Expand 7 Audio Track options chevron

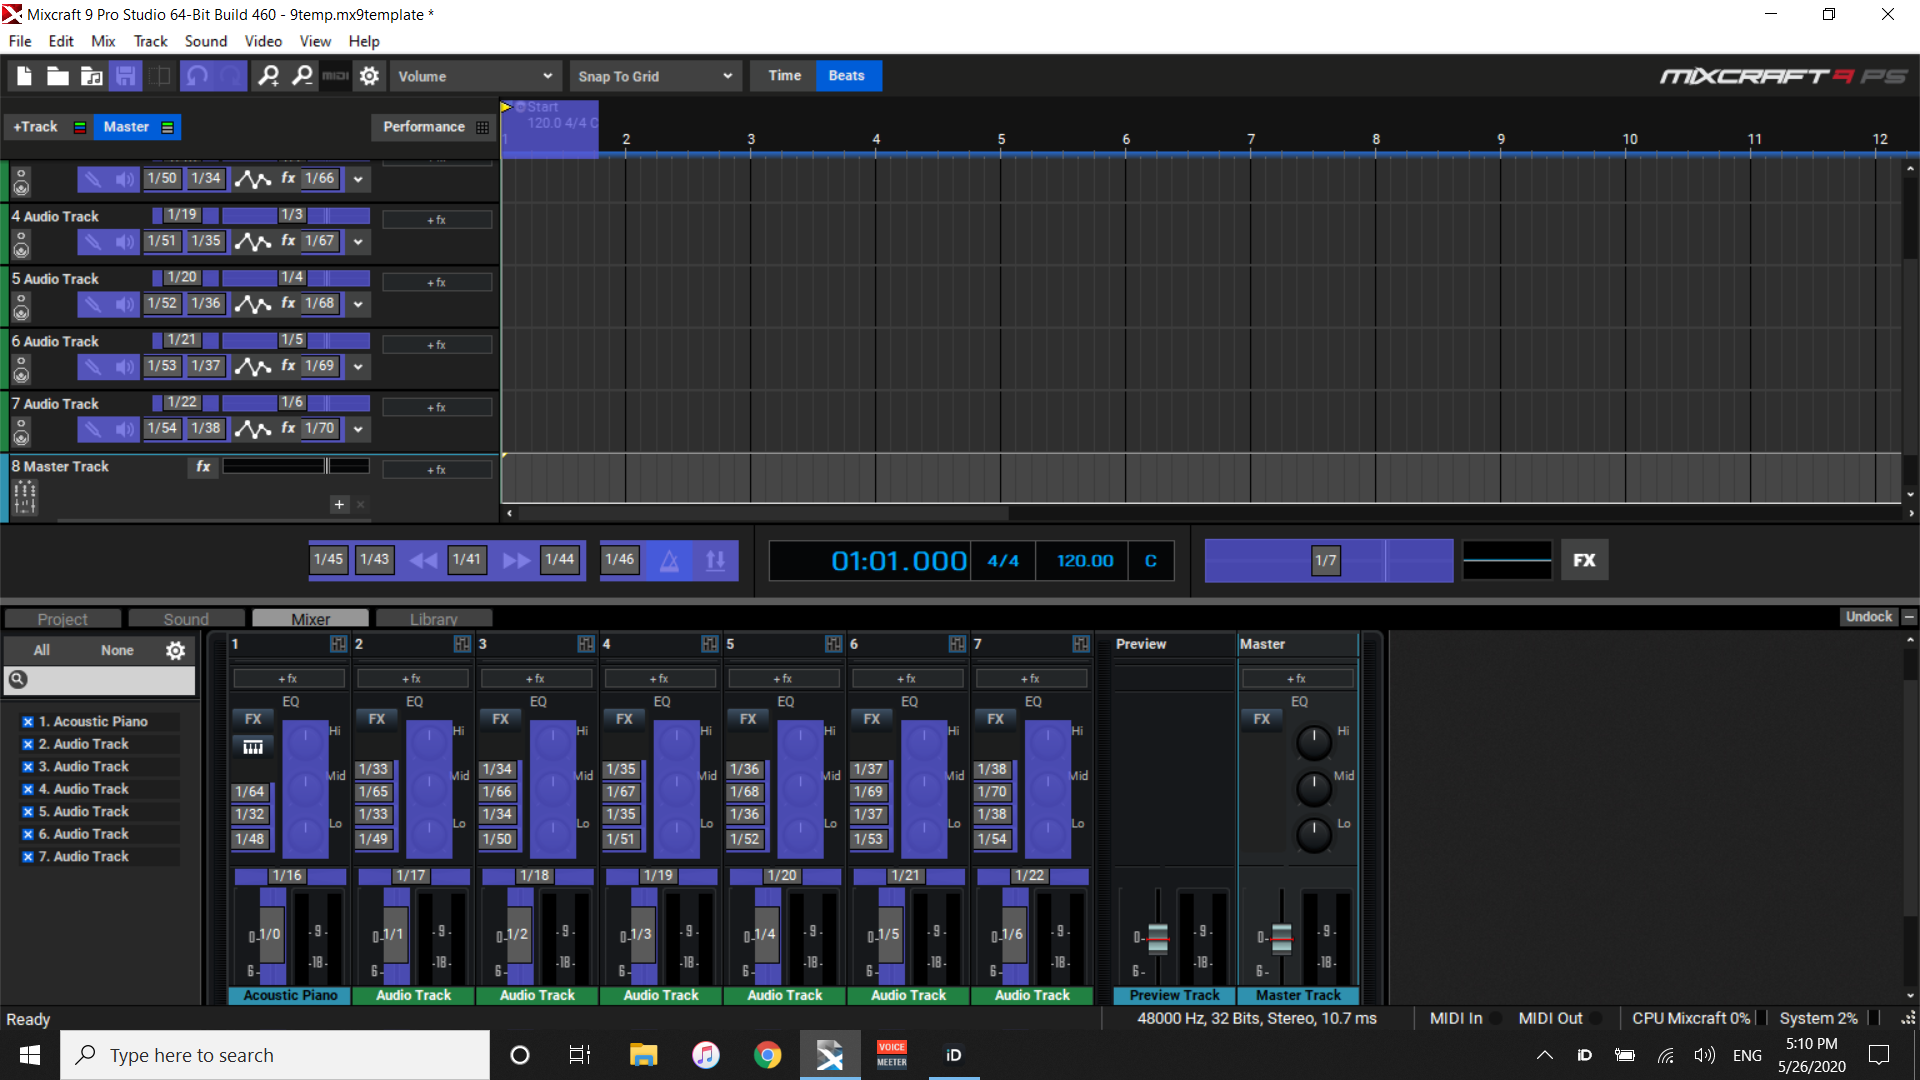click(358, 430)
